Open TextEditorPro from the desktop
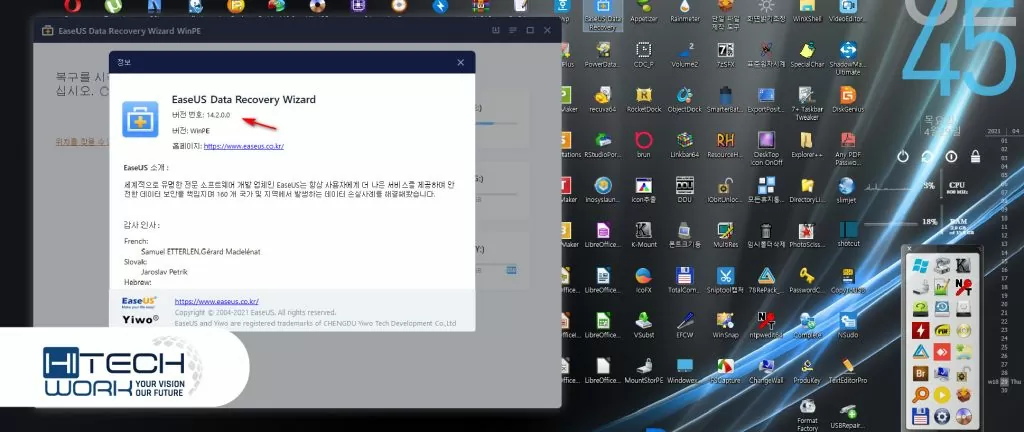Screen dimensions: 1024x432 pos(848,370)
